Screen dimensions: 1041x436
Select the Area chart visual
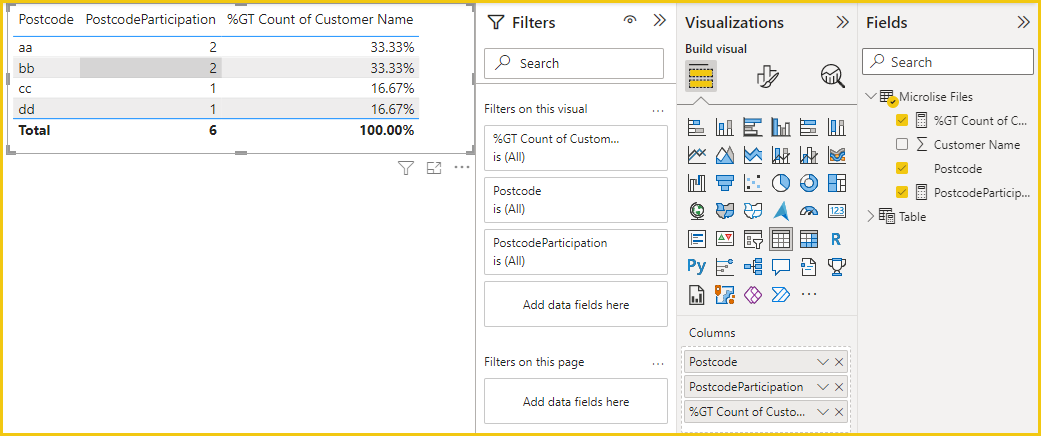tap(724, 155)
